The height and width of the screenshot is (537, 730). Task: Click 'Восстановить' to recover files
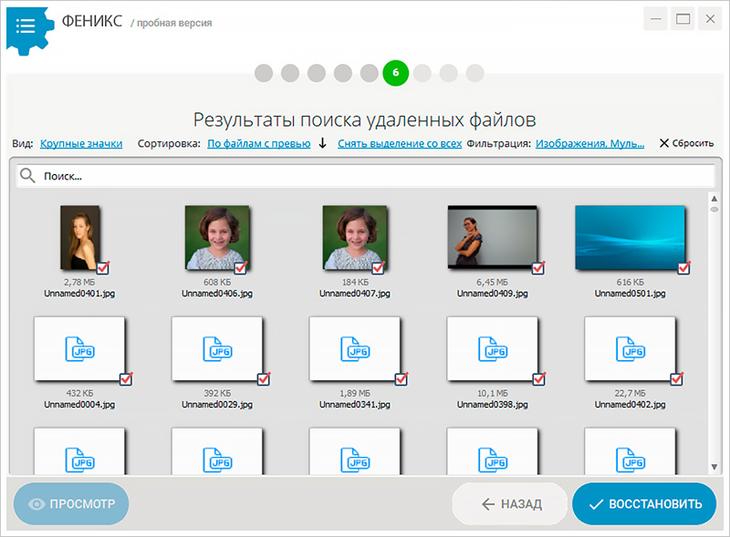point(644,504)
